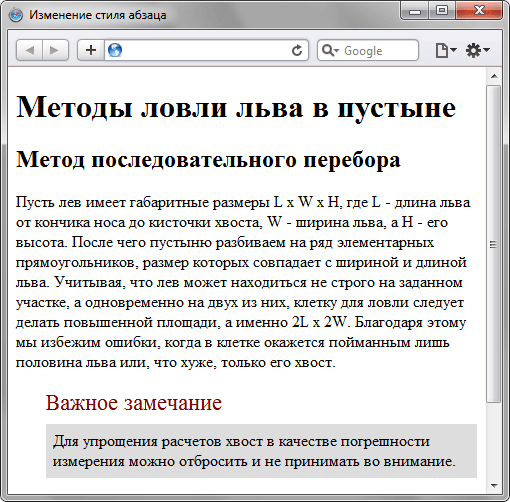Screen dimensions: 510x502
Task: Click the vertical scrollbar thumb
Action: pos(494,244)
